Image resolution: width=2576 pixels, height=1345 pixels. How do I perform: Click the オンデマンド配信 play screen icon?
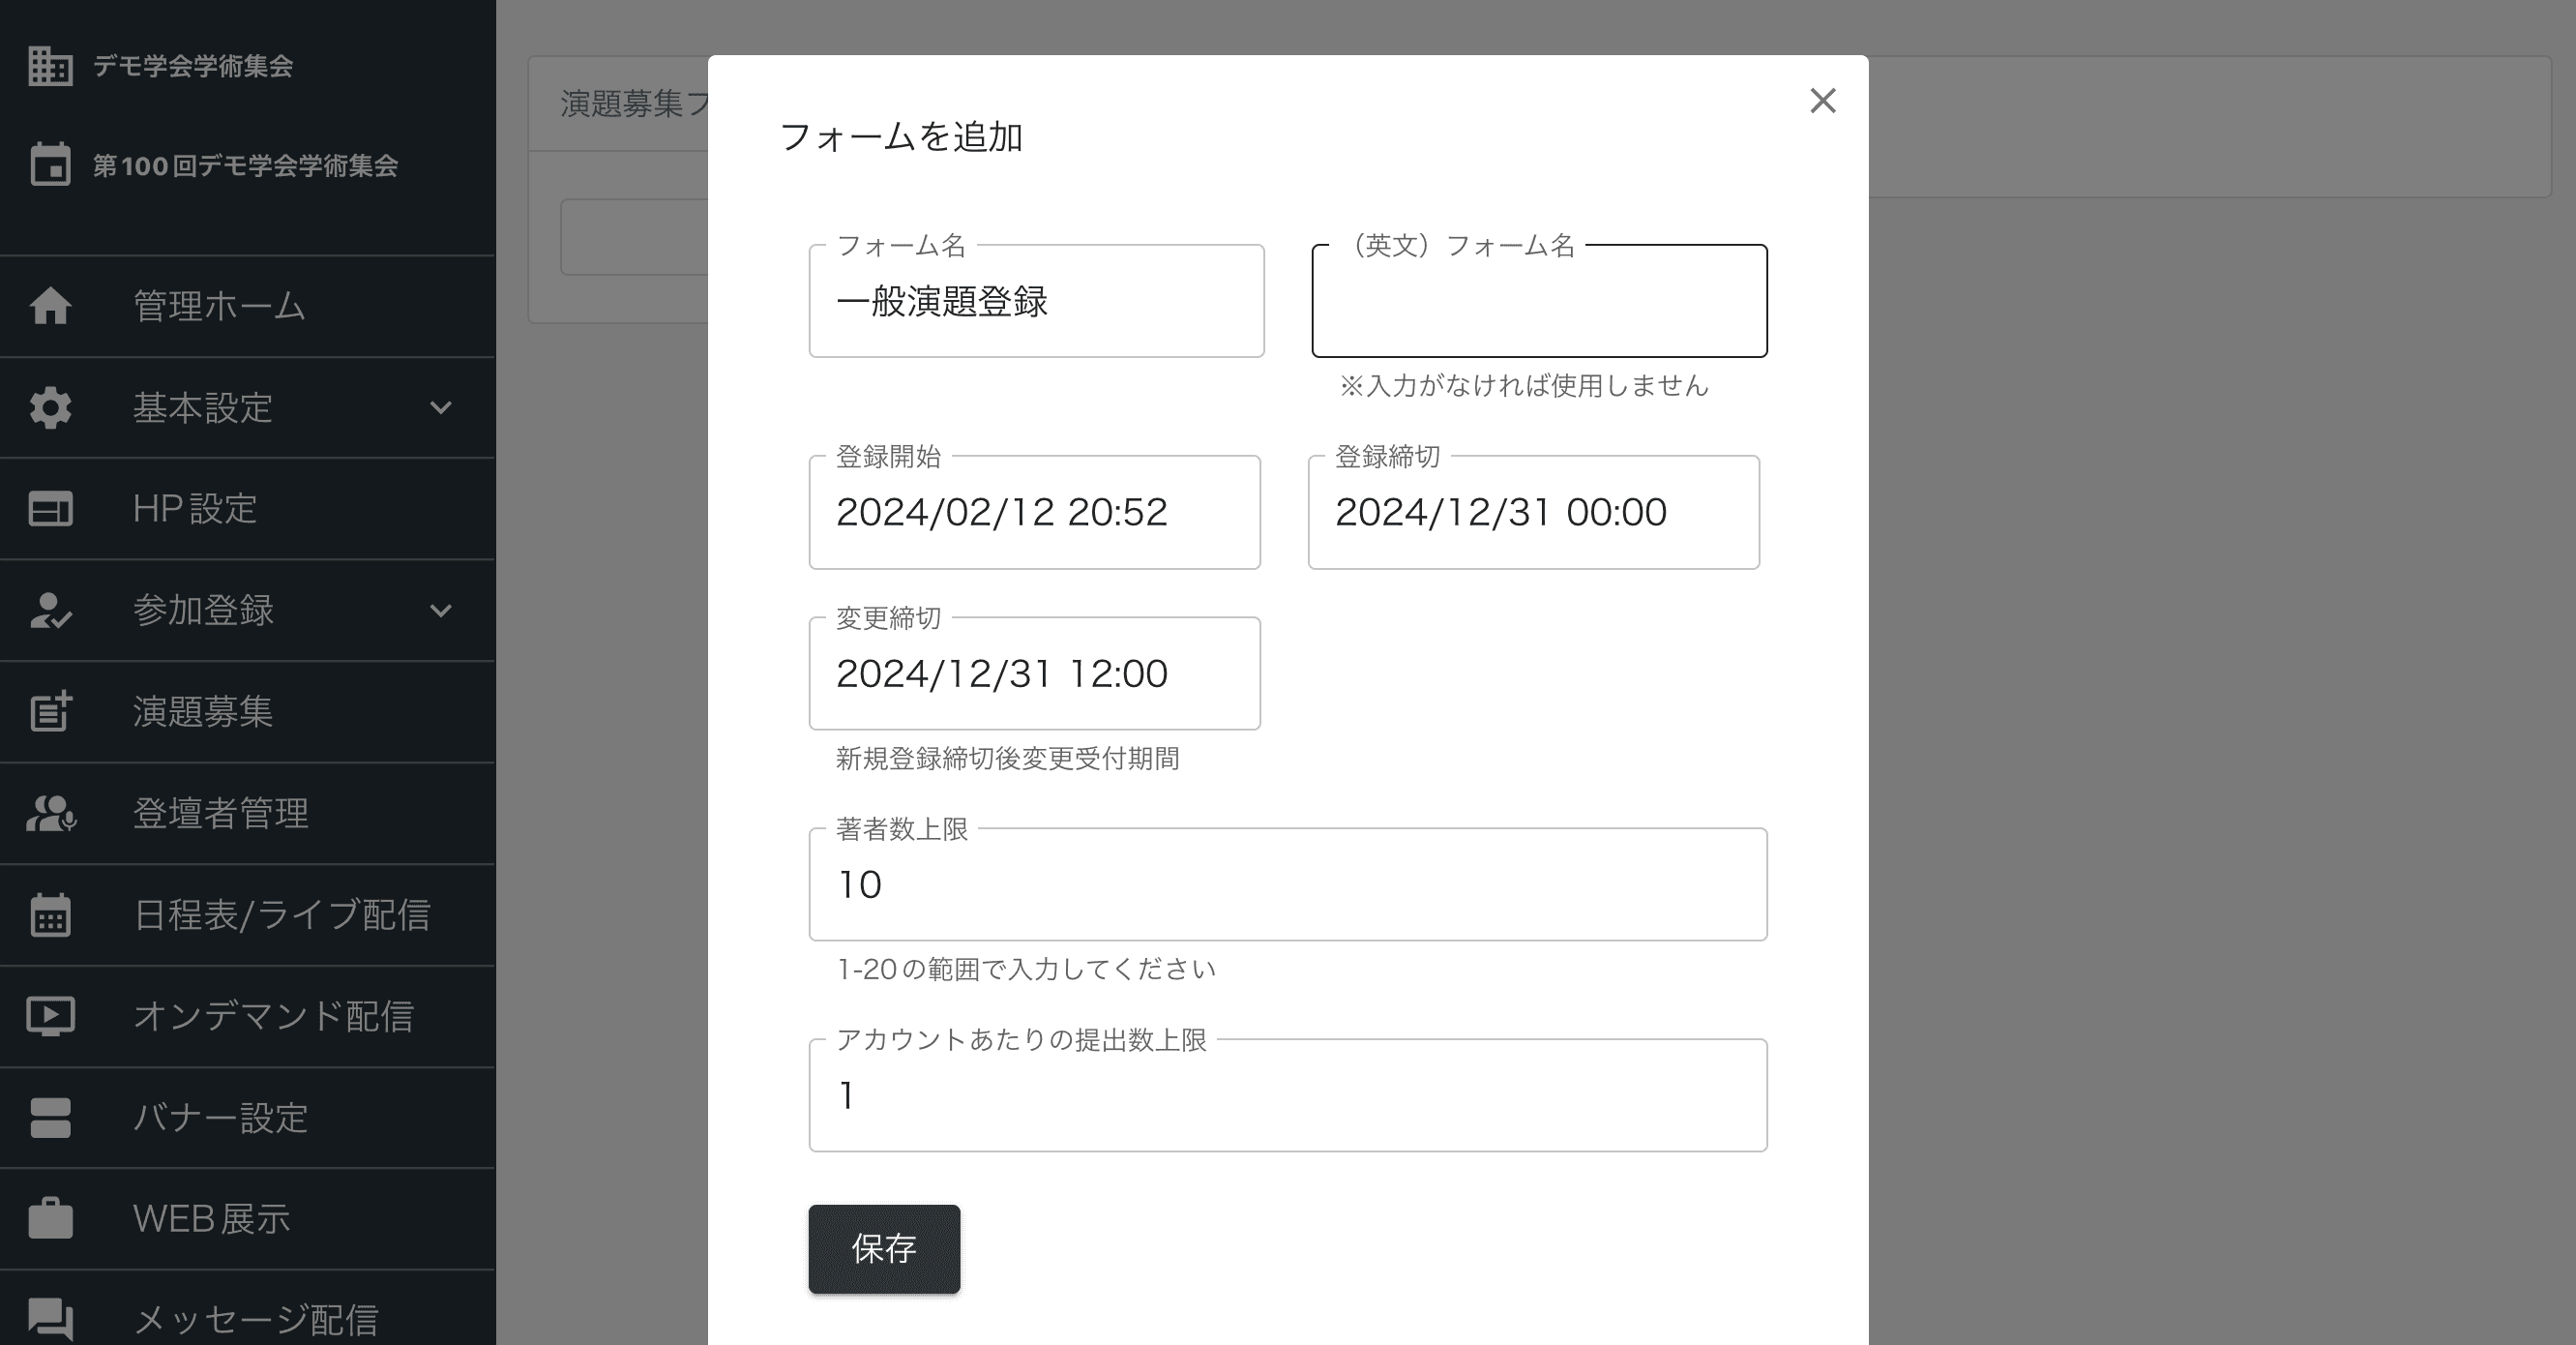[x=50, y=1016]
